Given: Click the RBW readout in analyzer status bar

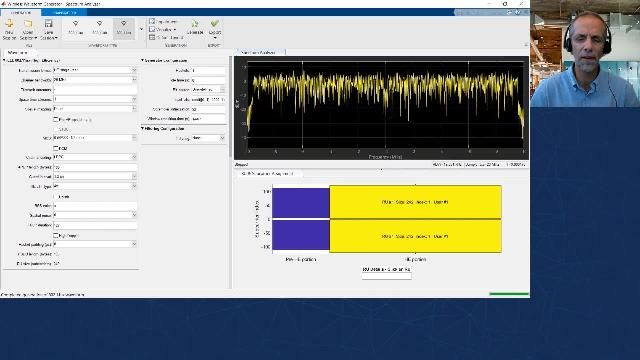Looking at the screenshot, I should click(x=447, y=165).
